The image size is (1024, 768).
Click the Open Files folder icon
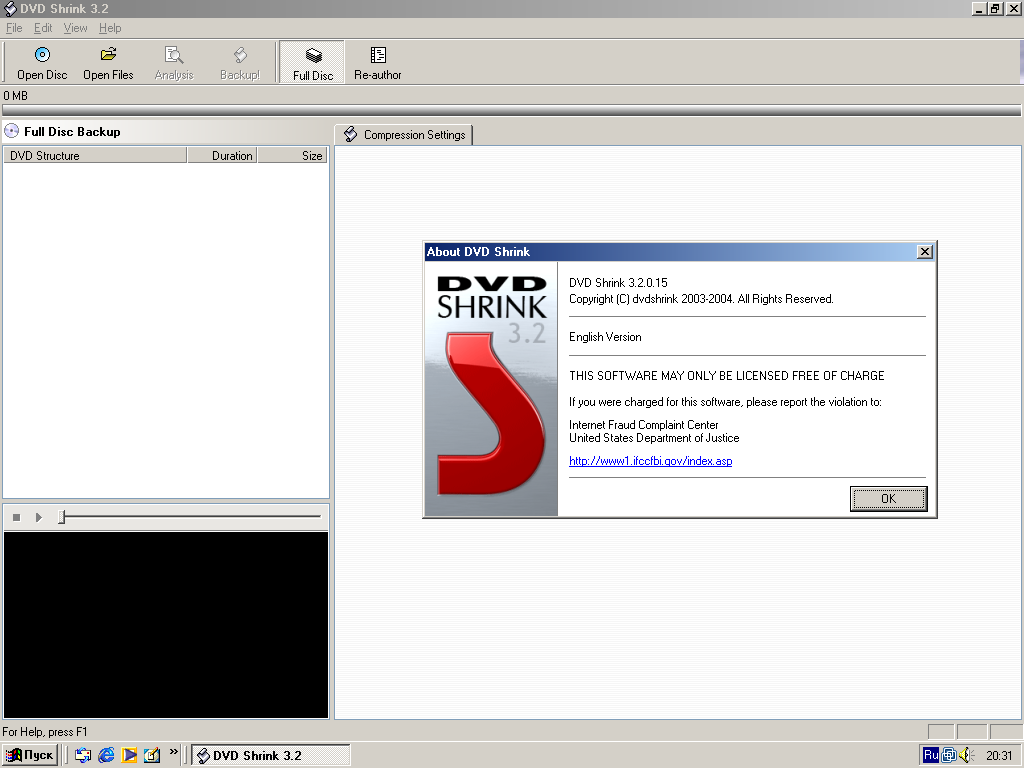click(x=108, y=56)
